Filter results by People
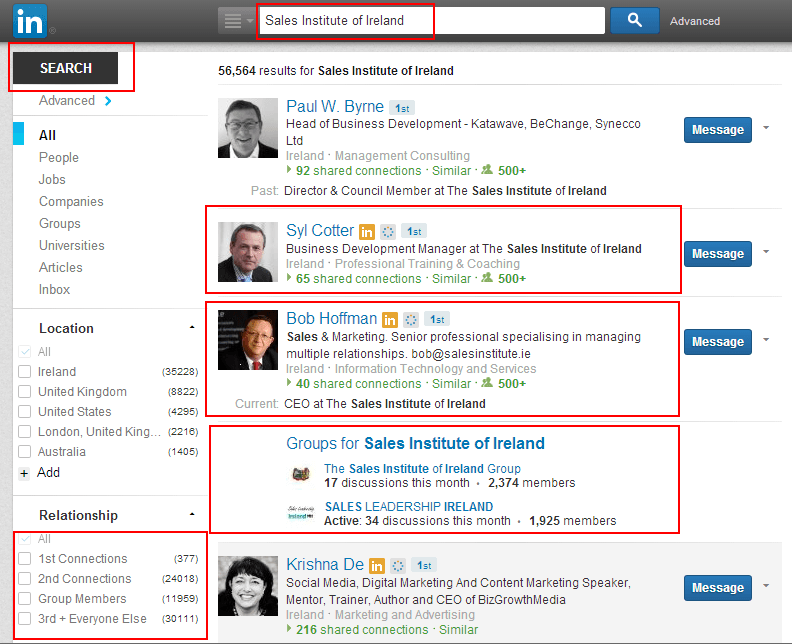The image size is (792, 644). [59, 158]
